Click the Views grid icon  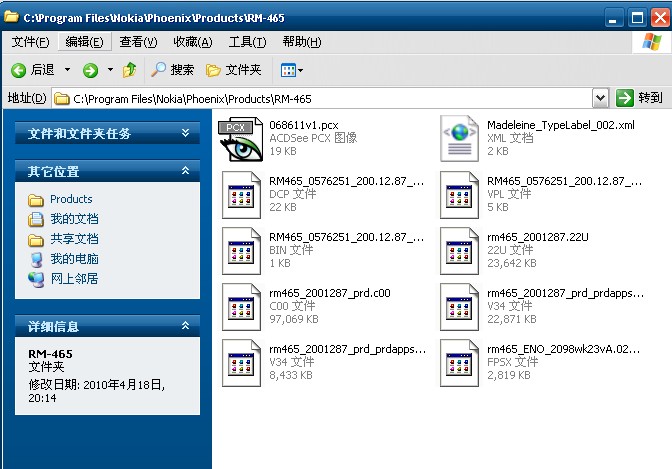[288, 70]
